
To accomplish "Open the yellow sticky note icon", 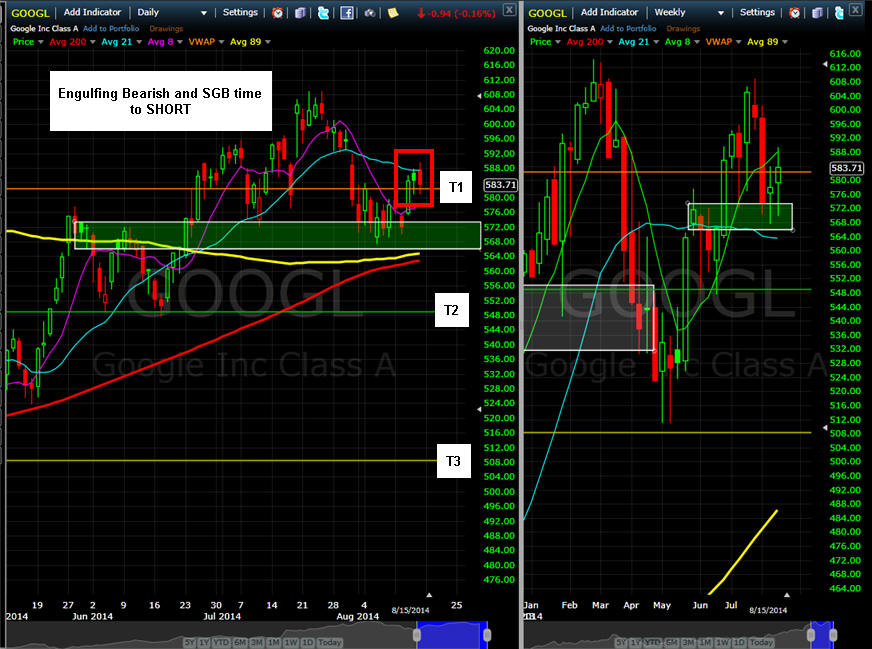I will 393,12.
